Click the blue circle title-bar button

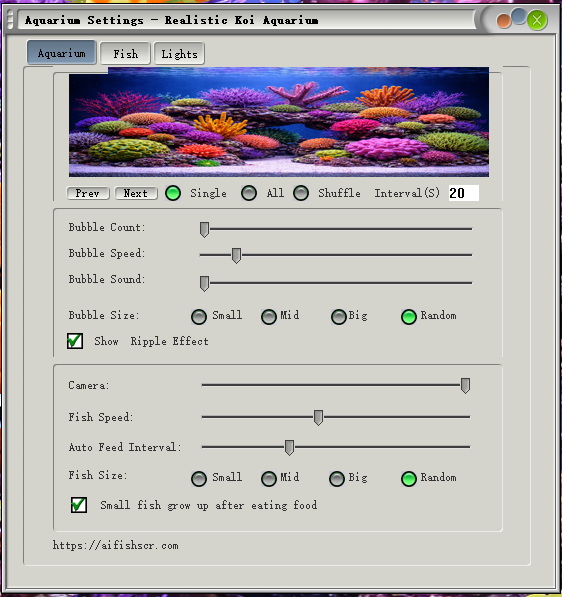pos(518,17)
